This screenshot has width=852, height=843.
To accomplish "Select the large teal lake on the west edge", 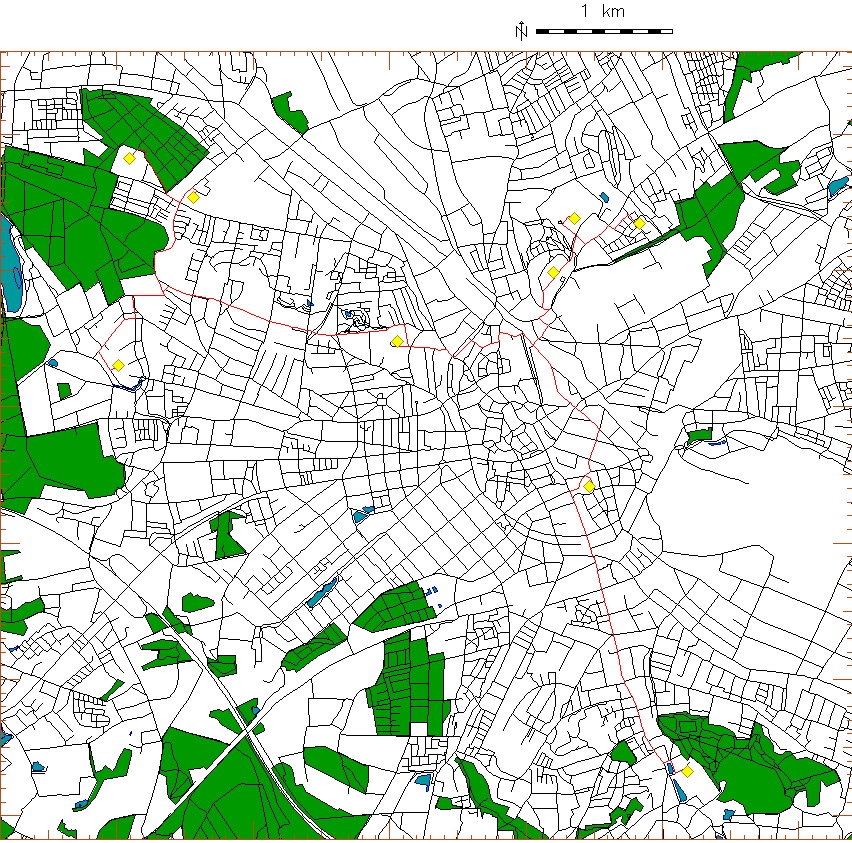I will tap(10, 265).
